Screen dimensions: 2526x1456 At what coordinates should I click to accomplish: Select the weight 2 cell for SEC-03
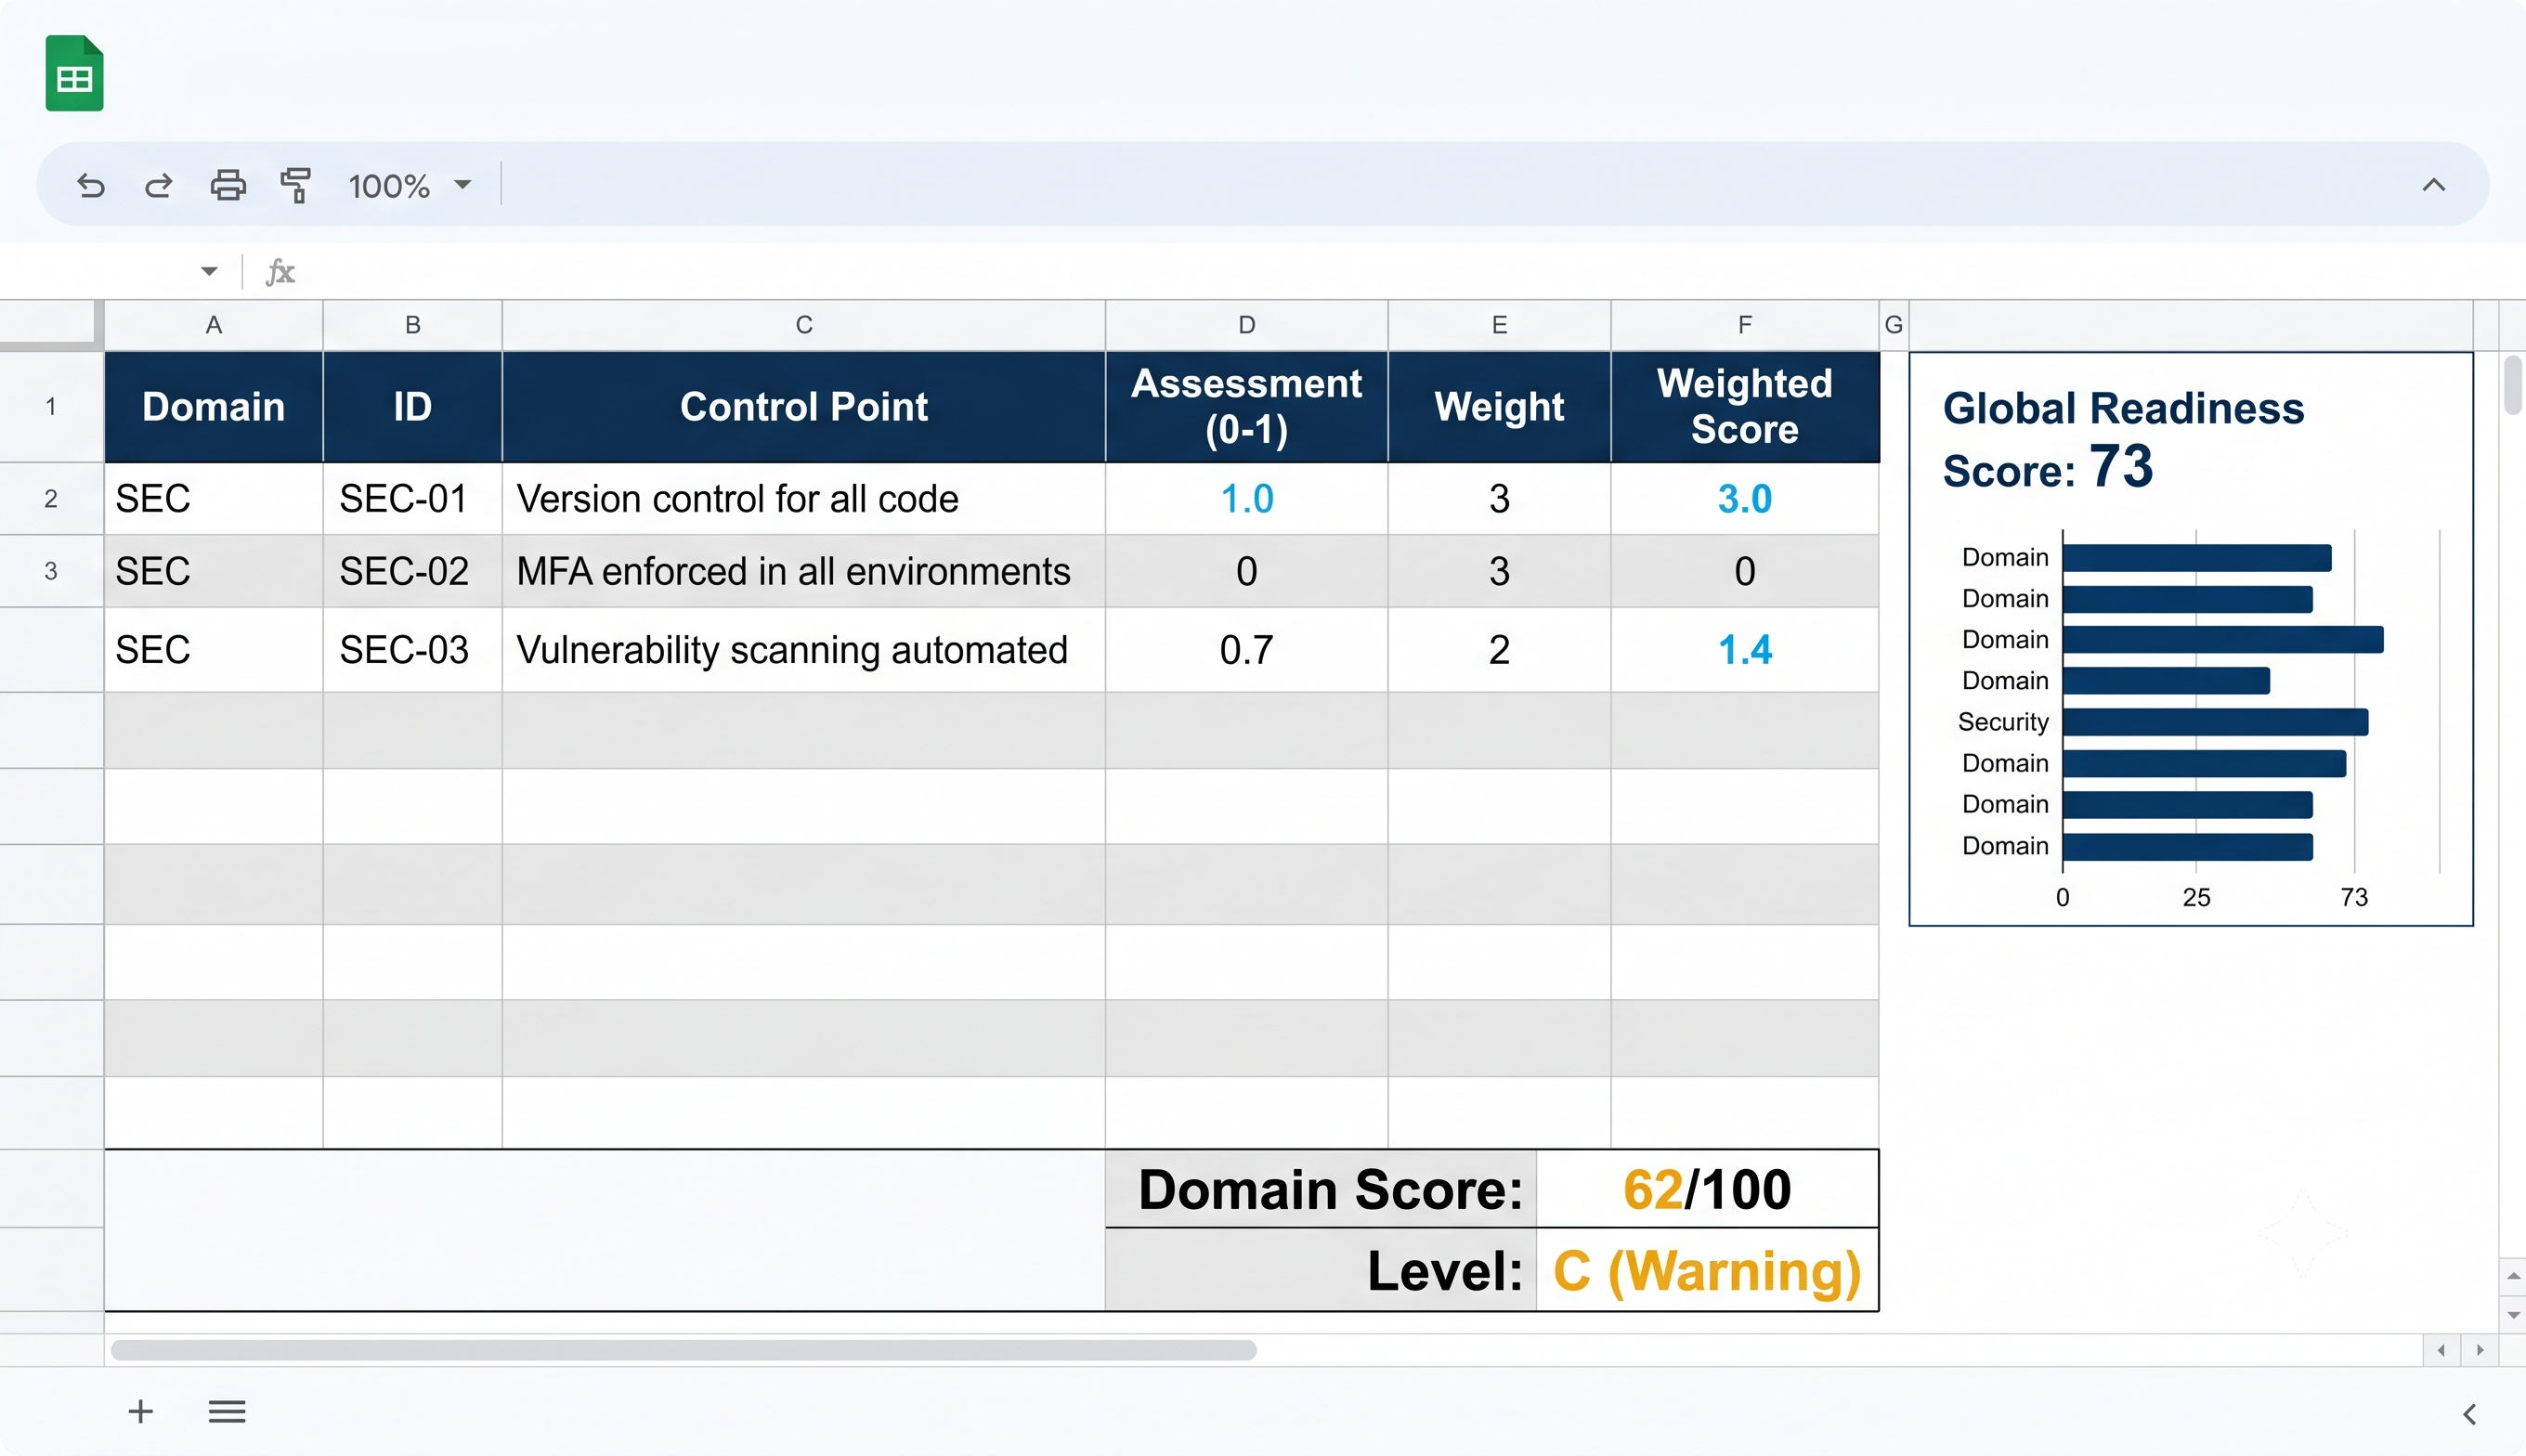1499,650
